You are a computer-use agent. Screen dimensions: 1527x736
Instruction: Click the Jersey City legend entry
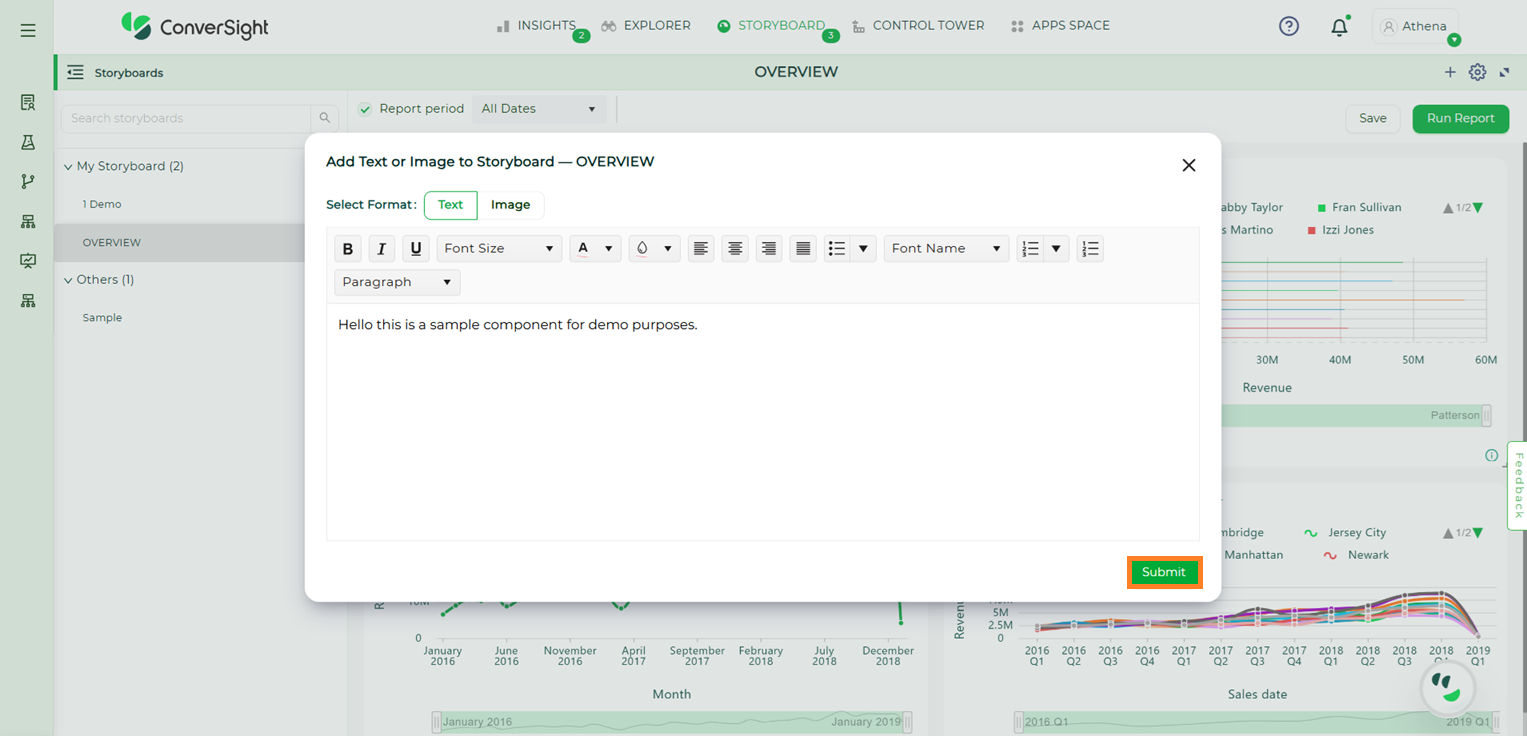(1346, 533)
